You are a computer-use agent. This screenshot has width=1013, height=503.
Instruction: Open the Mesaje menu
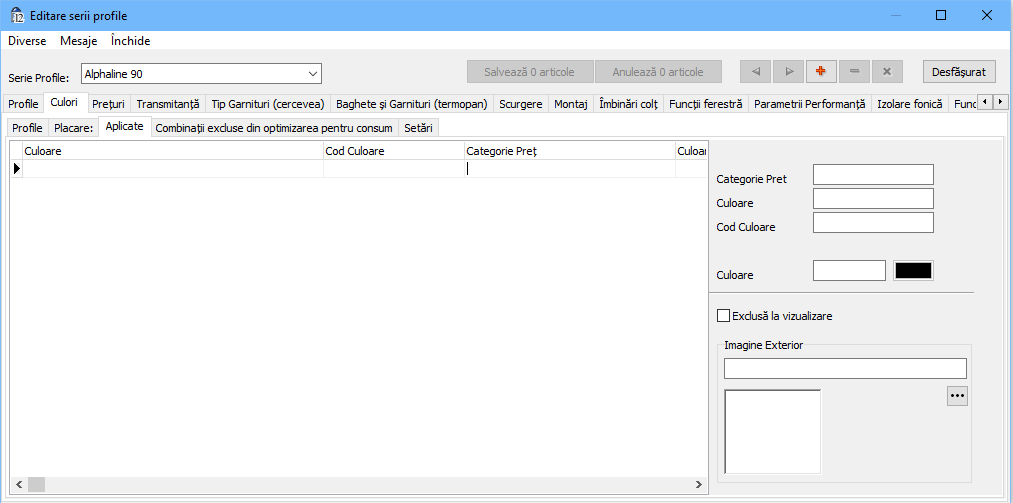click(x=78, y=41)
